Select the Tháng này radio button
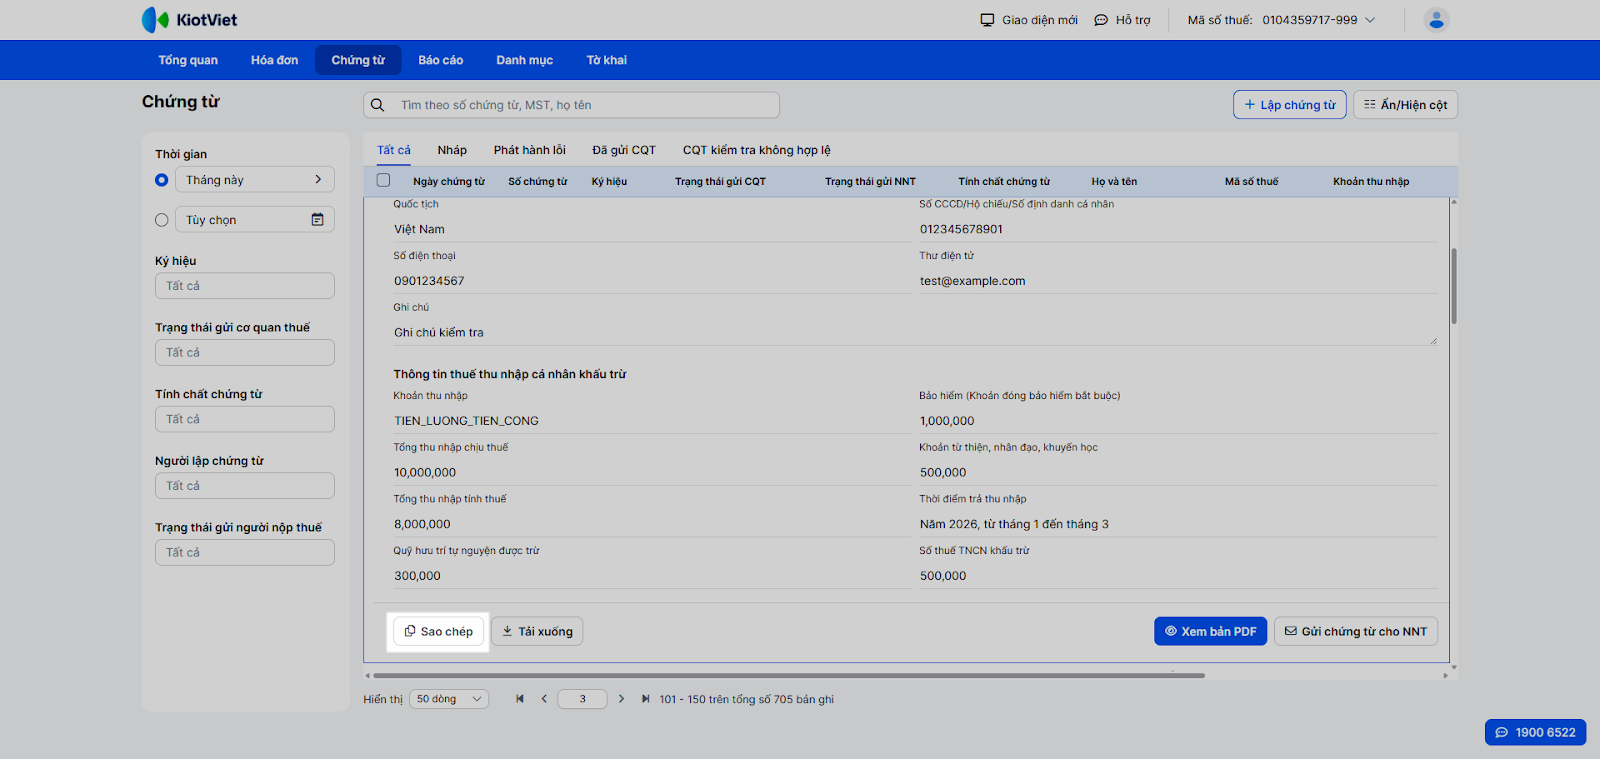 (x=162, y=180)
